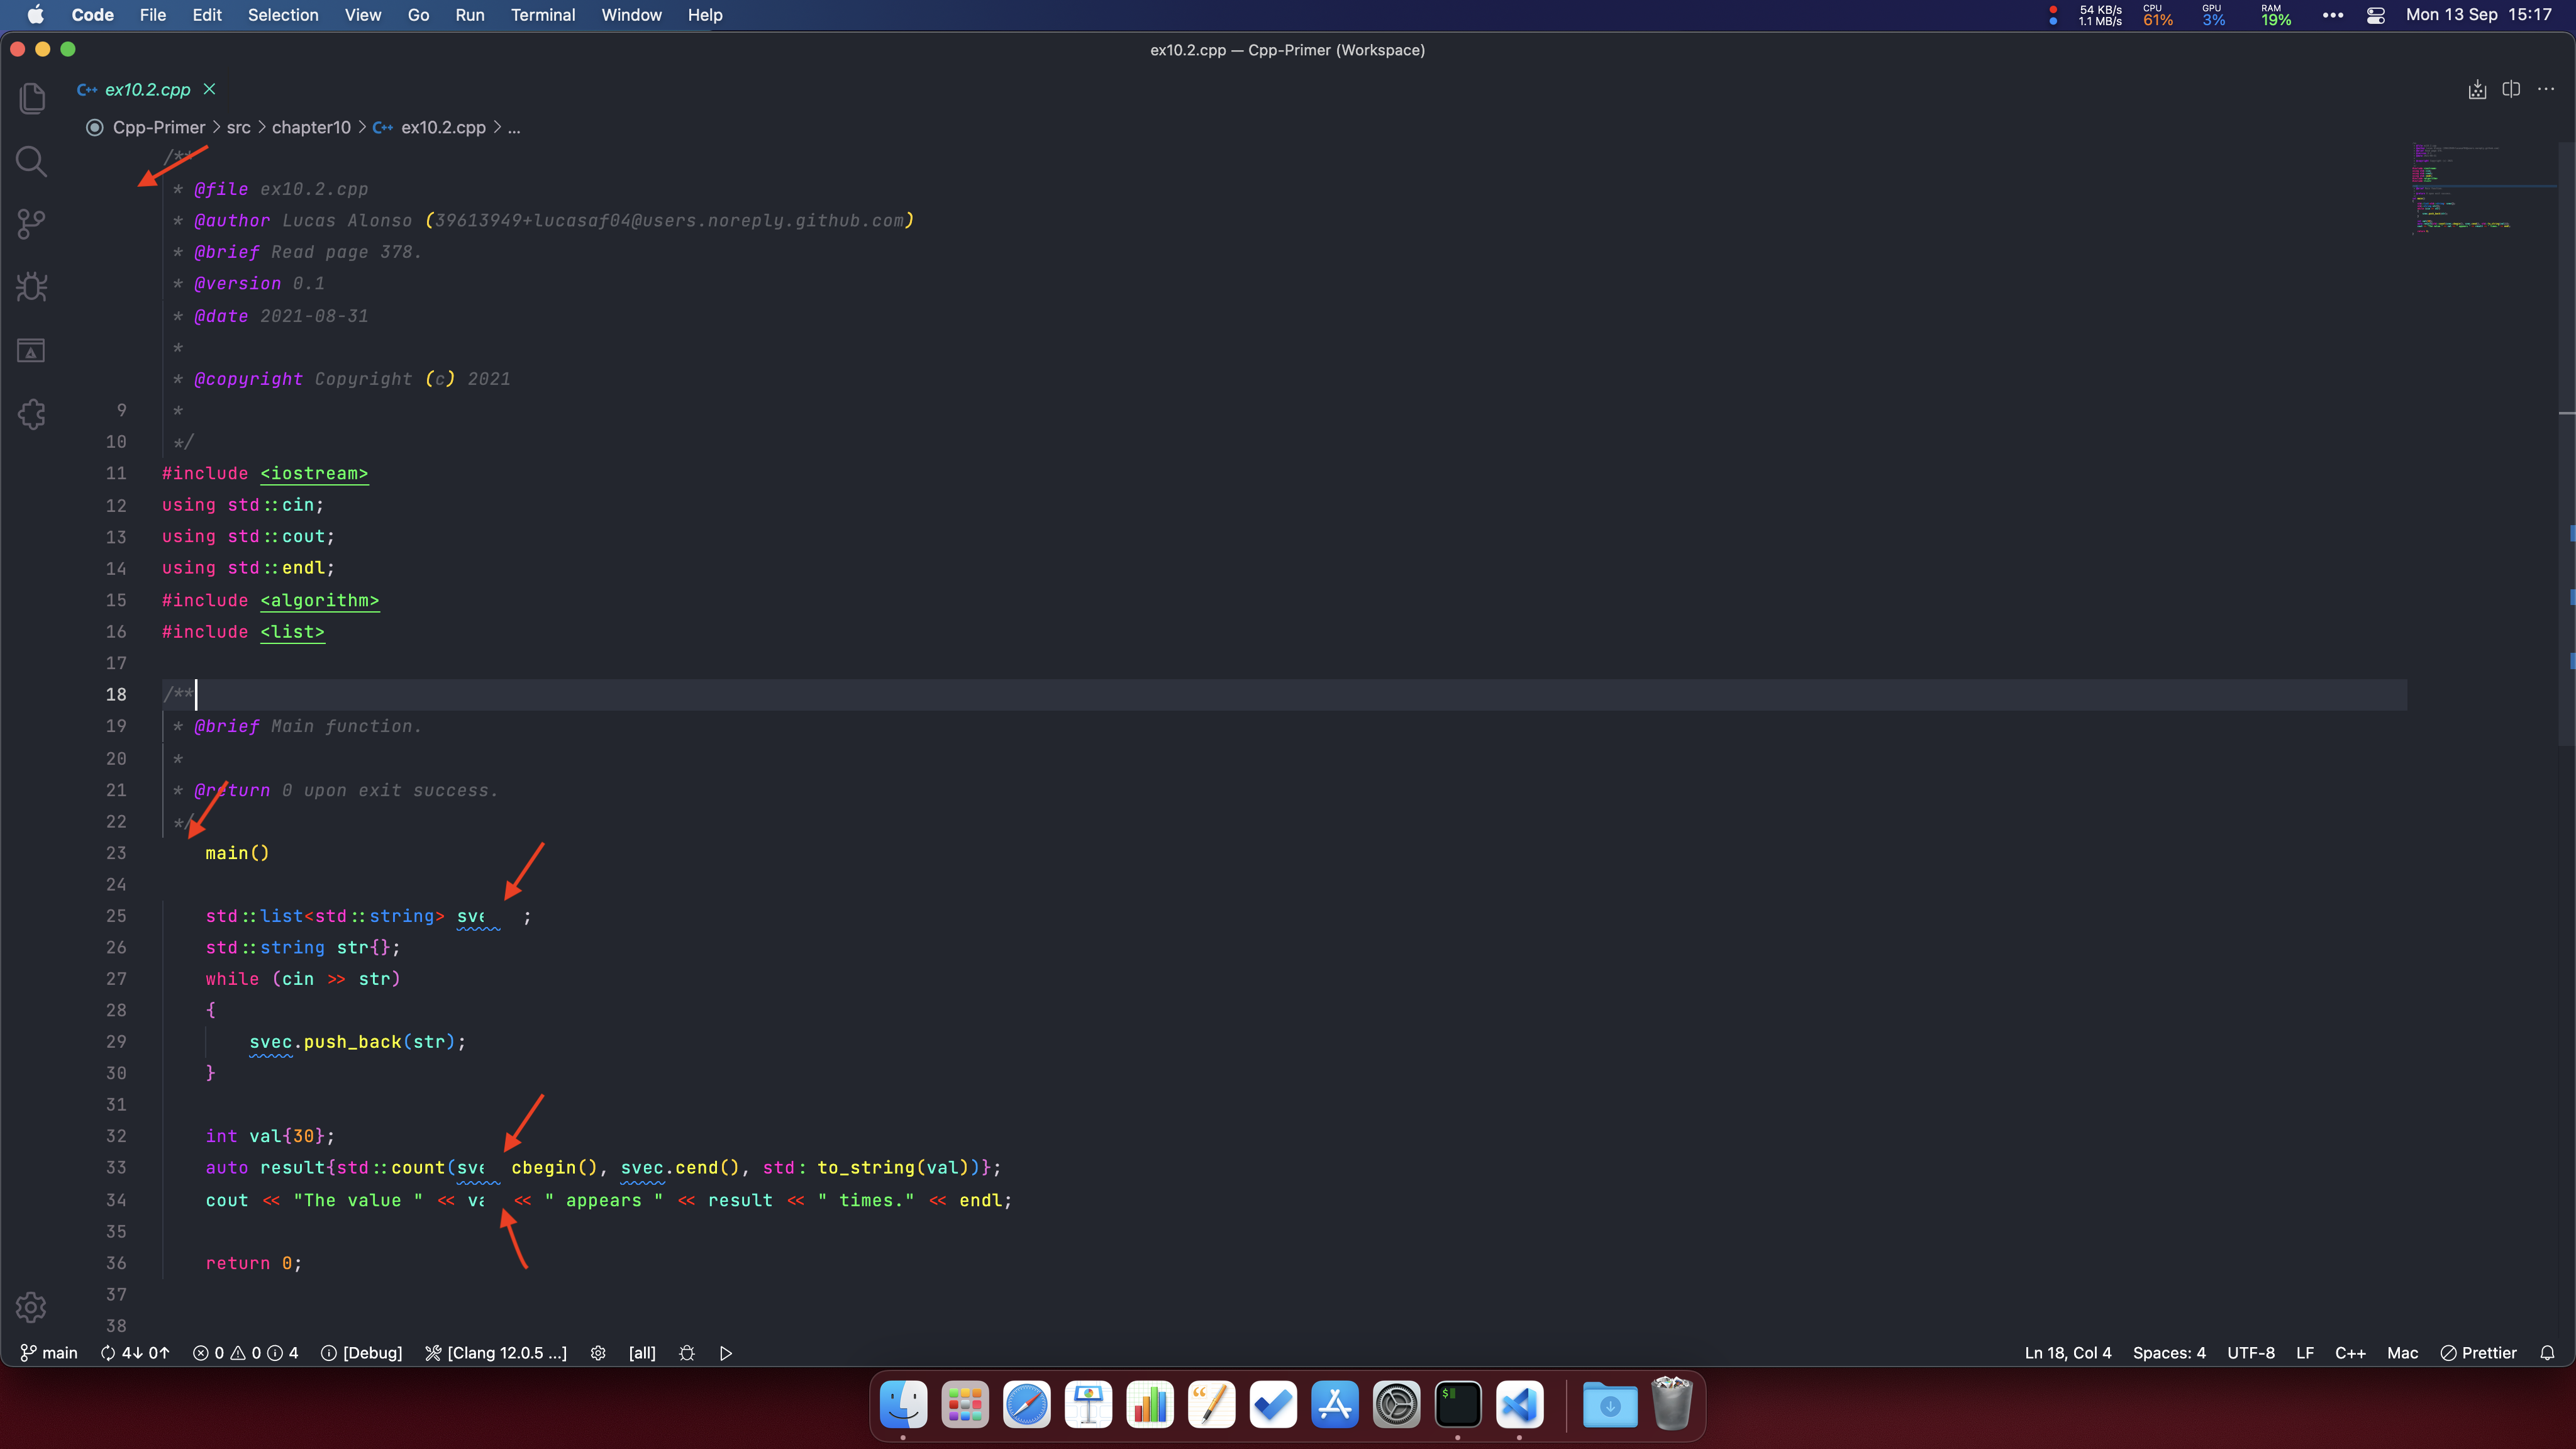
Task: Click the split editor right icon
Action: [x=2511, y=89]
